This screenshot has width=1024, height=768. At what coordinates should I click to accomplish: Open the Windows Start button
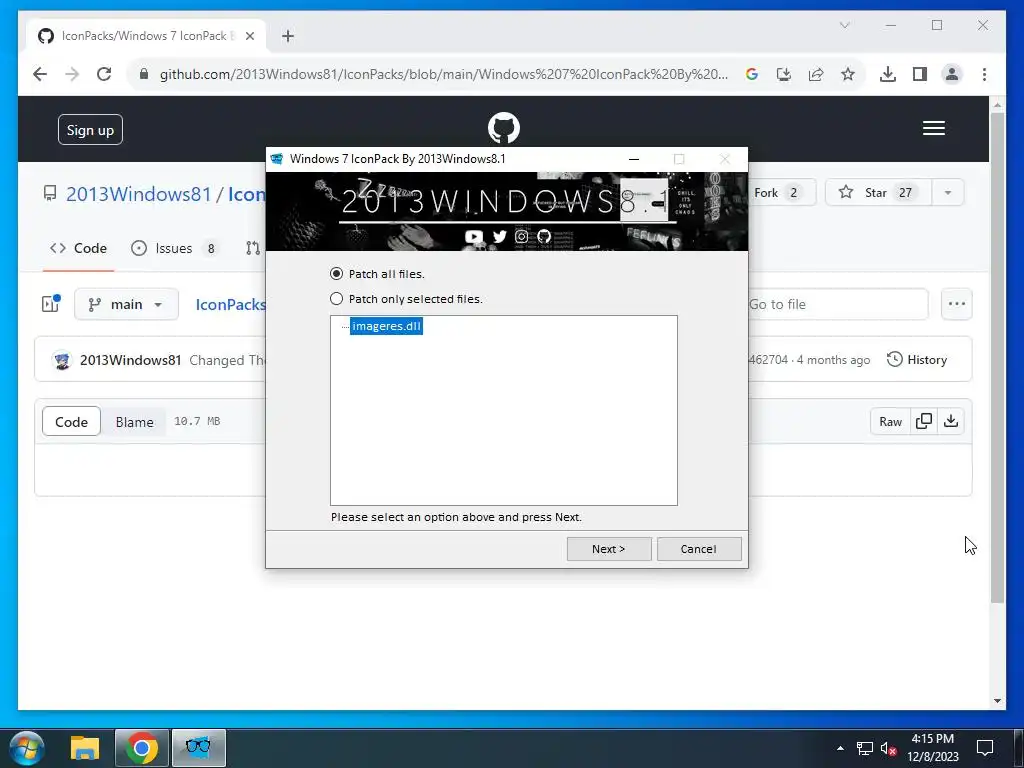(27, 748)
